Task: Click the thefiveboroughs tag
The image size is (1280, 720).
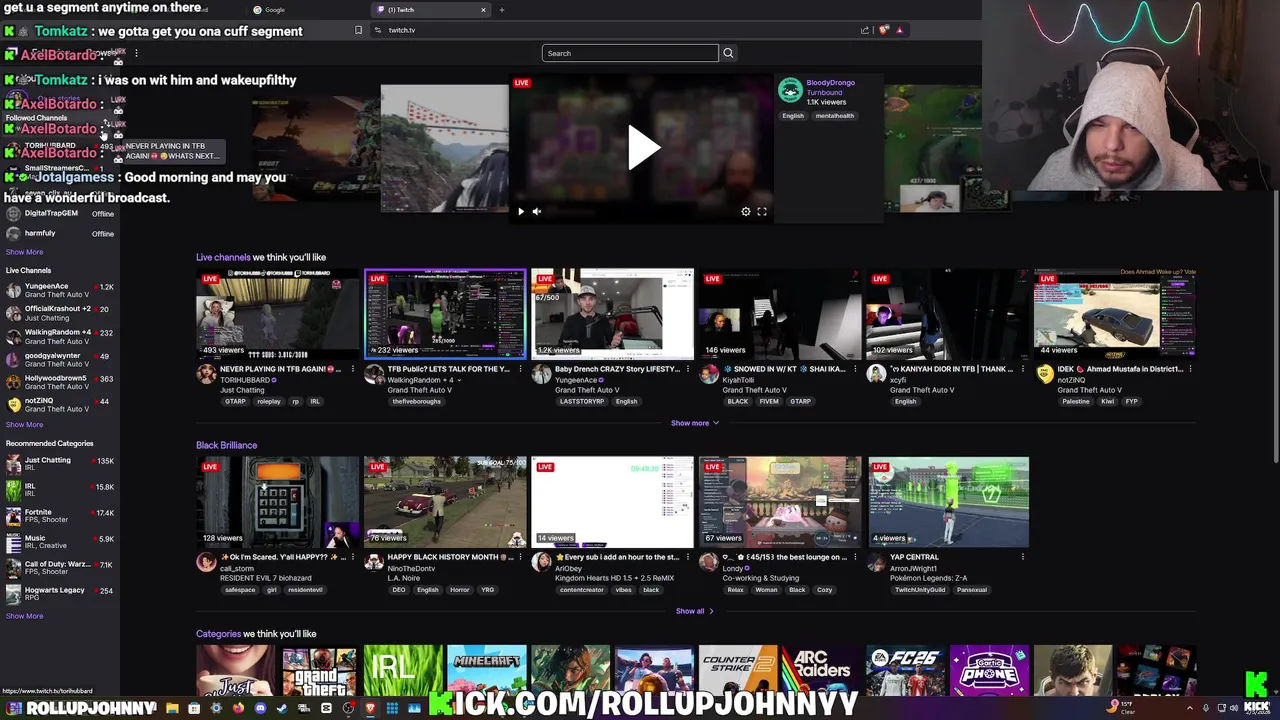Action: point(416,402)
